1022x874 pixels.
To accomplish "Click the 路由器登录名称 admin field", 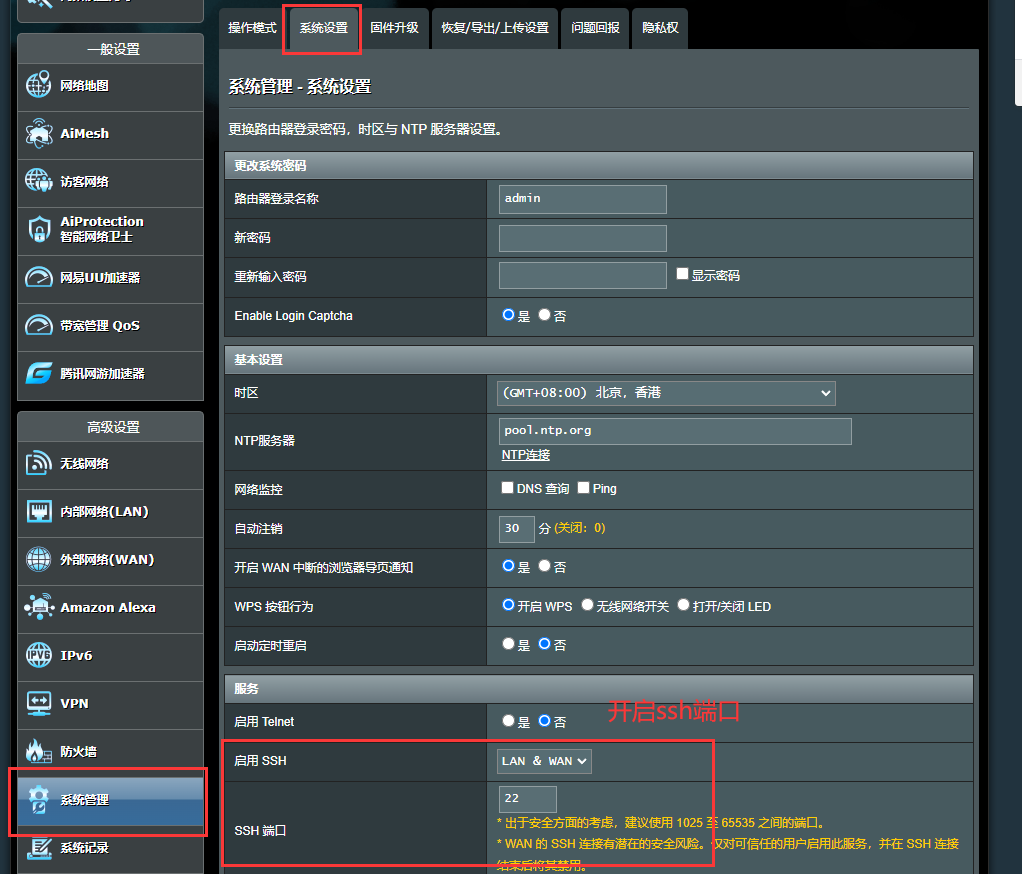I will click(583, 199).
